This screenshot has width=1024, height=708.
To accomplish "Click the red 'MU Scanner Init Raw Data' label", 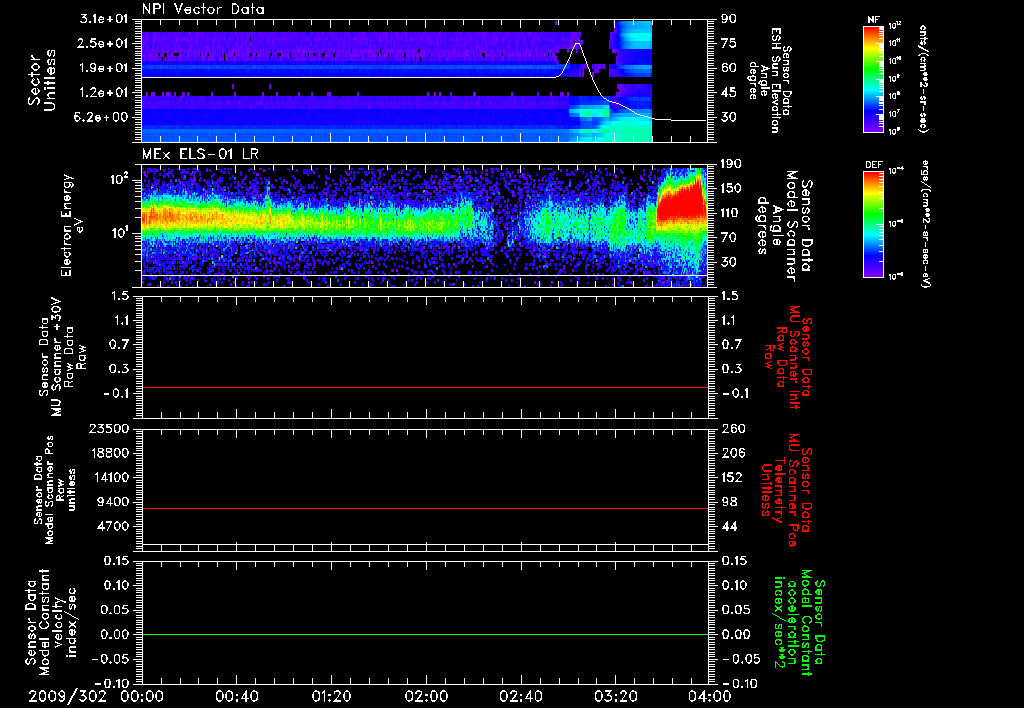I will (790, 357).
